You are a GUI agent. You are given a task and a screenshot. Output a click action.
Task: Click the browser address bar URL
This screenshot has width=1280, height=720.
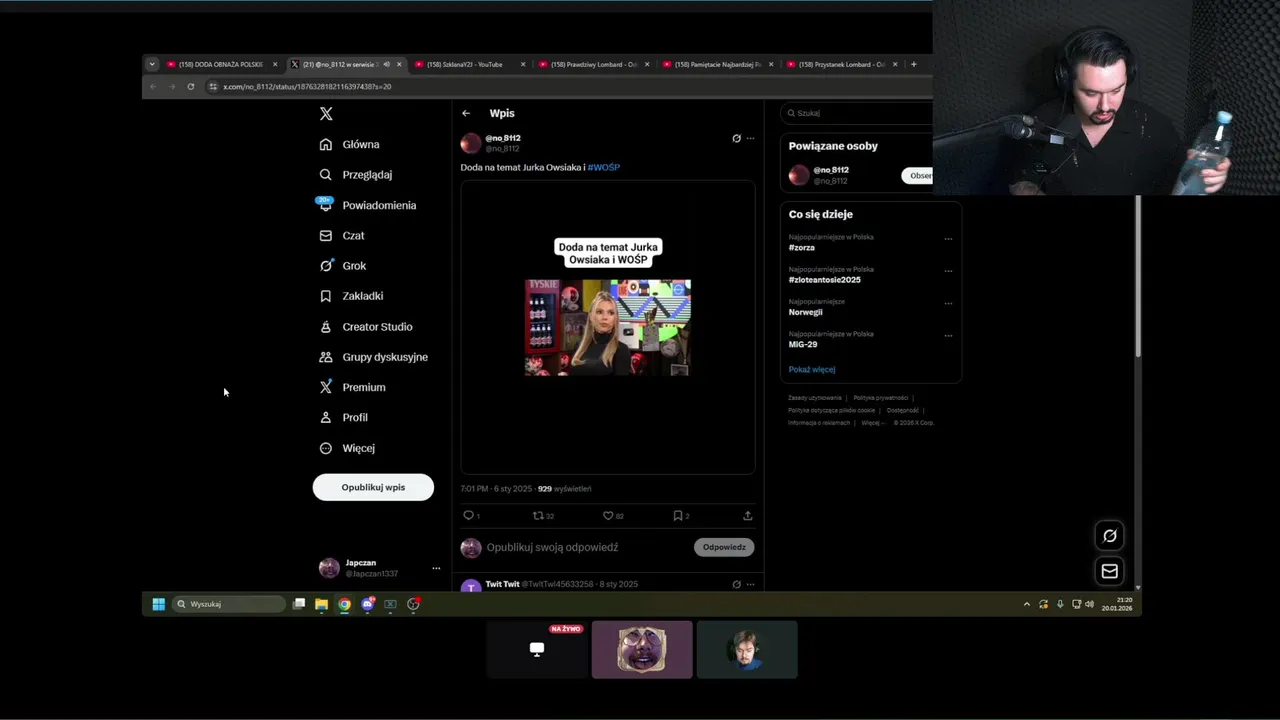coord(307,87)
